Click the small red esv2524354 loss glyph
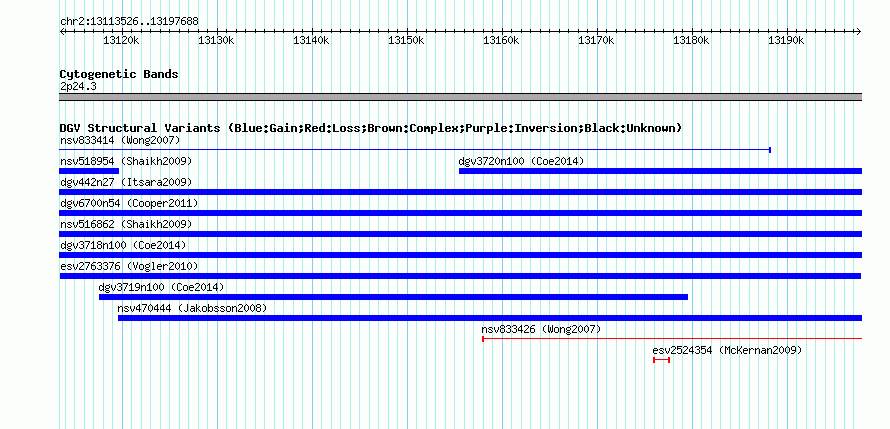This screenshot has width=890, height=429. tap(661, 360)
